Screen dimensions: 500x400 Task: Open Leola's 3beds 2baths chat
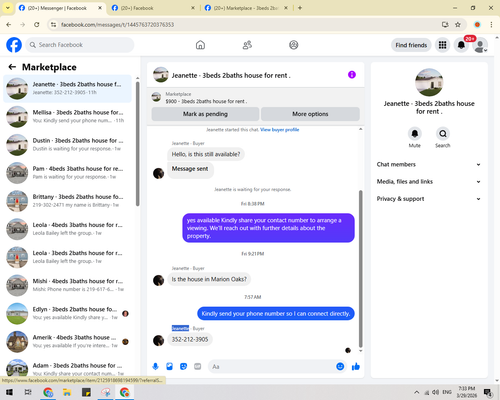(x=67, y=257)
